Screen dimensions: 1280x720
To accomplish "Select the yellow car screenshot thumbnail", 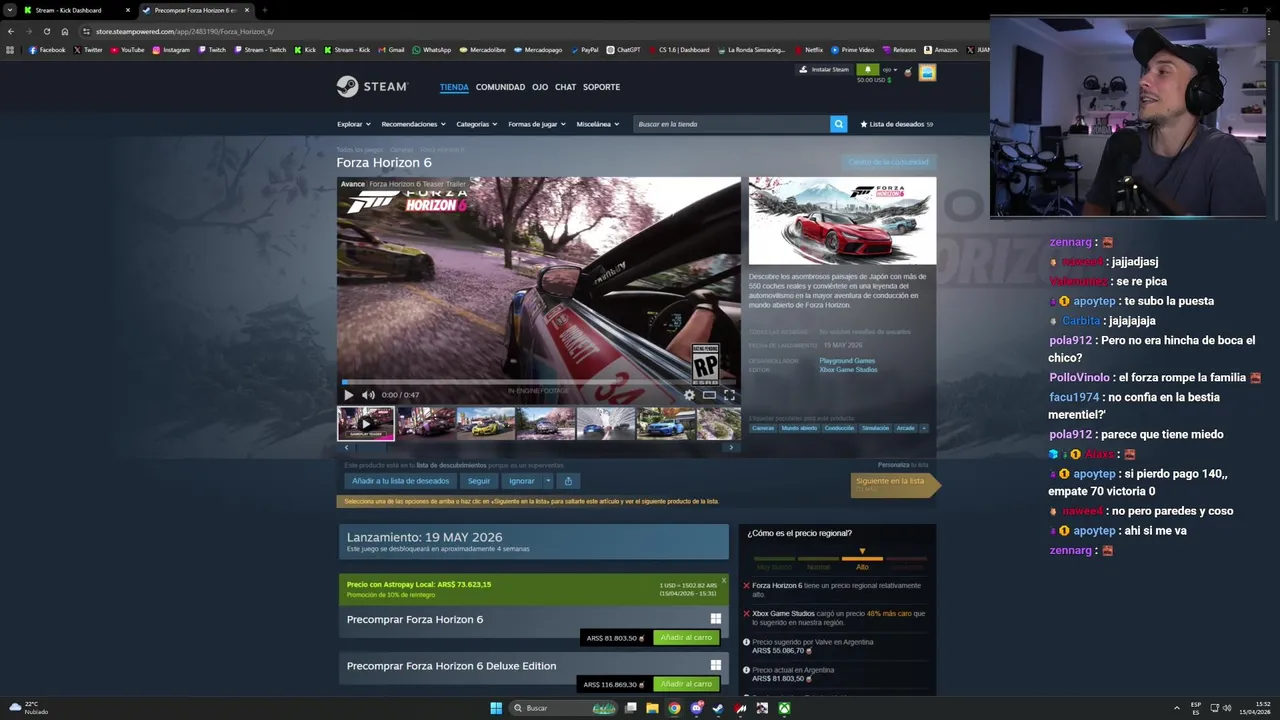I will pos(486,423).
